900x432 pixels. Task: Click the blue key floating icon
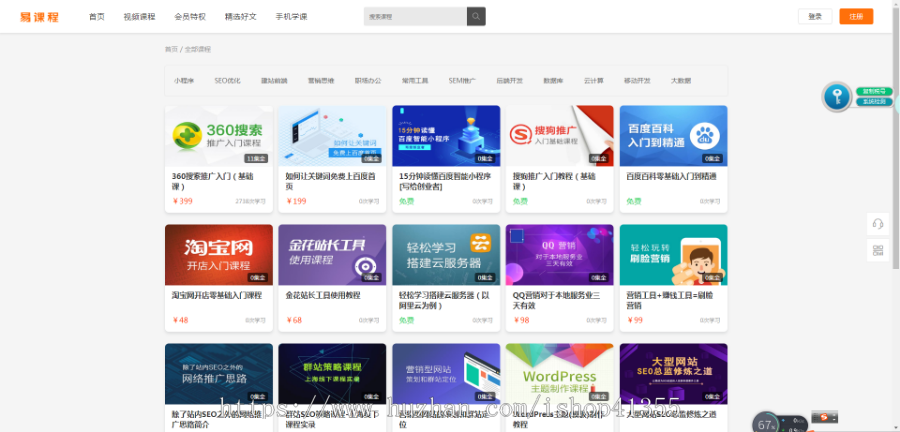coord(836,96)
